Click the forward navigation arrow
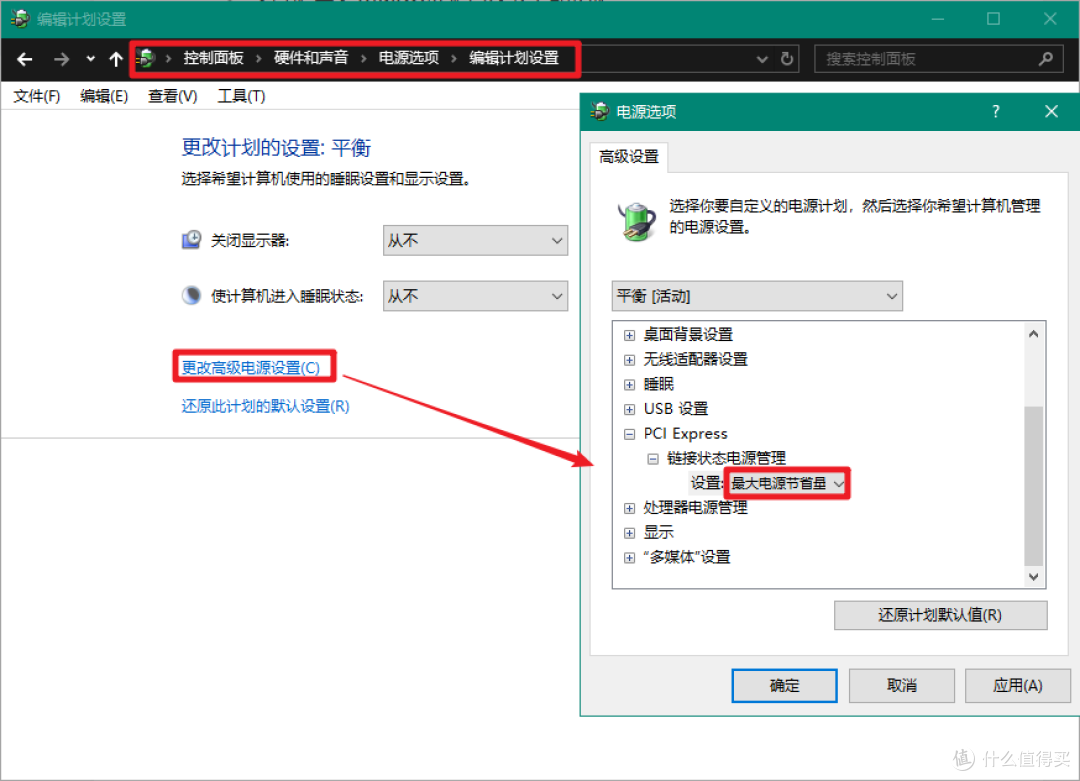 [61, 59]
